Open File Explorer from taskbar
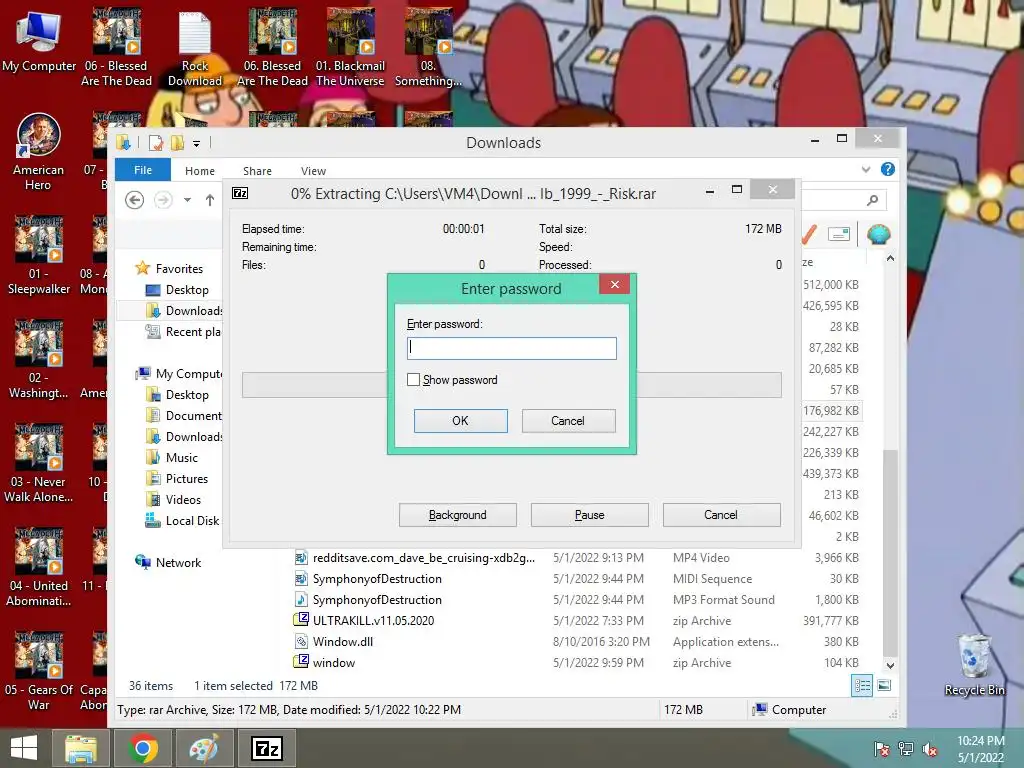Image resolution: width=1024 pixels, height=768 pixels. (81, 748)
